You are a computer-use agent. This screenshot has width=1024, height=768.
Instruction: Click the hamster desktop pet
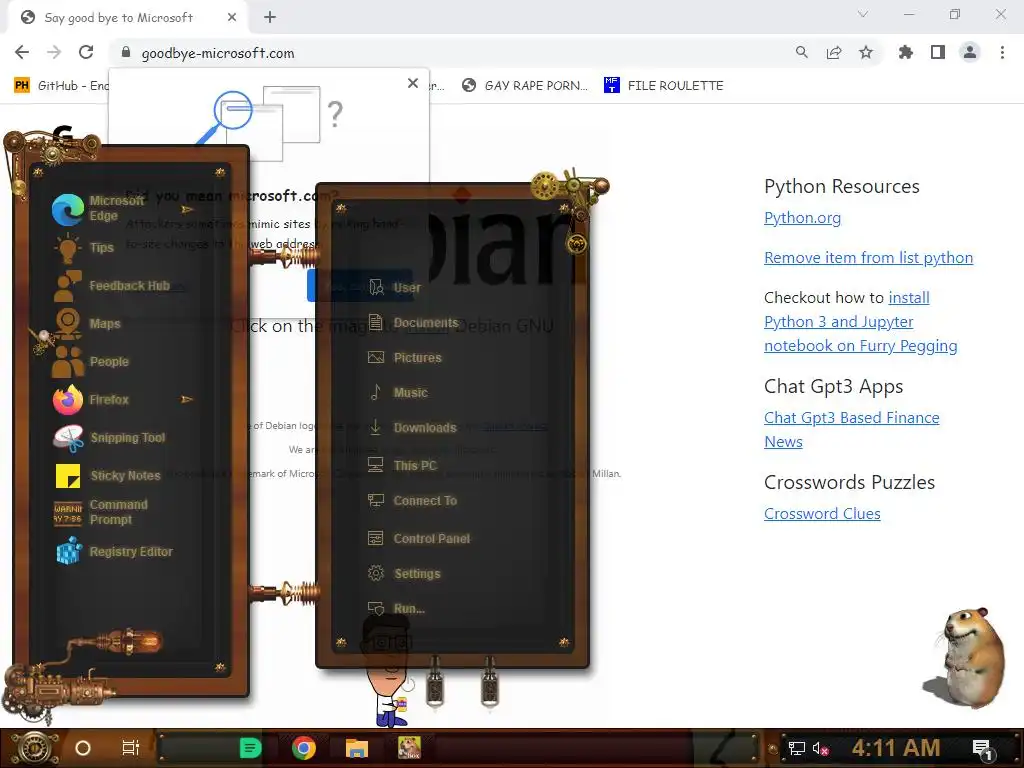(x=965, y=656)
